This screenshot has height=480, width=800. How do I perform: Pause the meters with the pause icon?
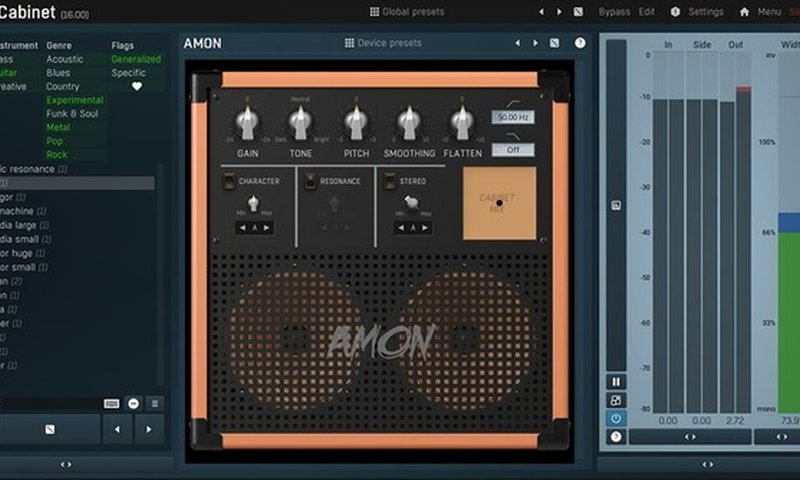(616, 382)
